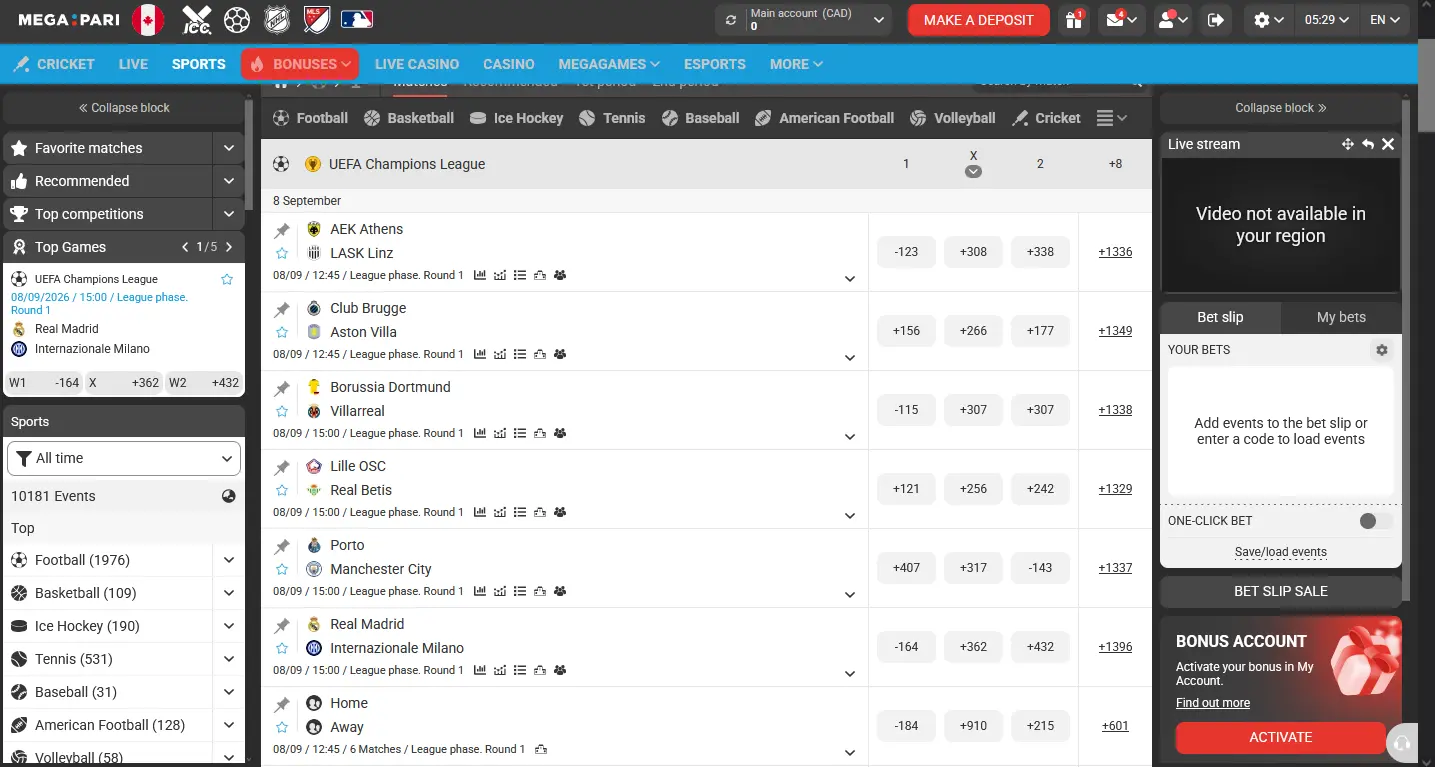Image resolution: width=1435 pixels, height=767 pixels.
Task: Open the podium standings icon for Lille OSC match
Action: pos(540,512)
